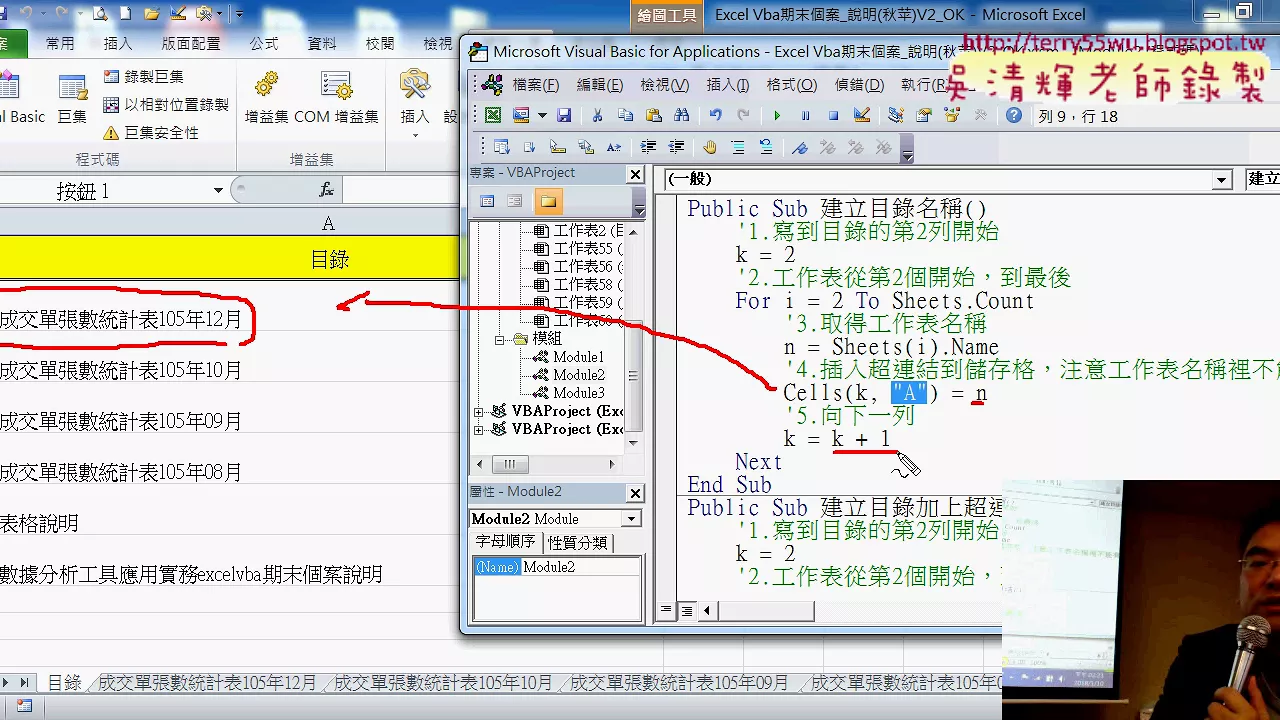Click the Cut scissors icon
Screen dimensions: 1280x720
coord(598,116)
